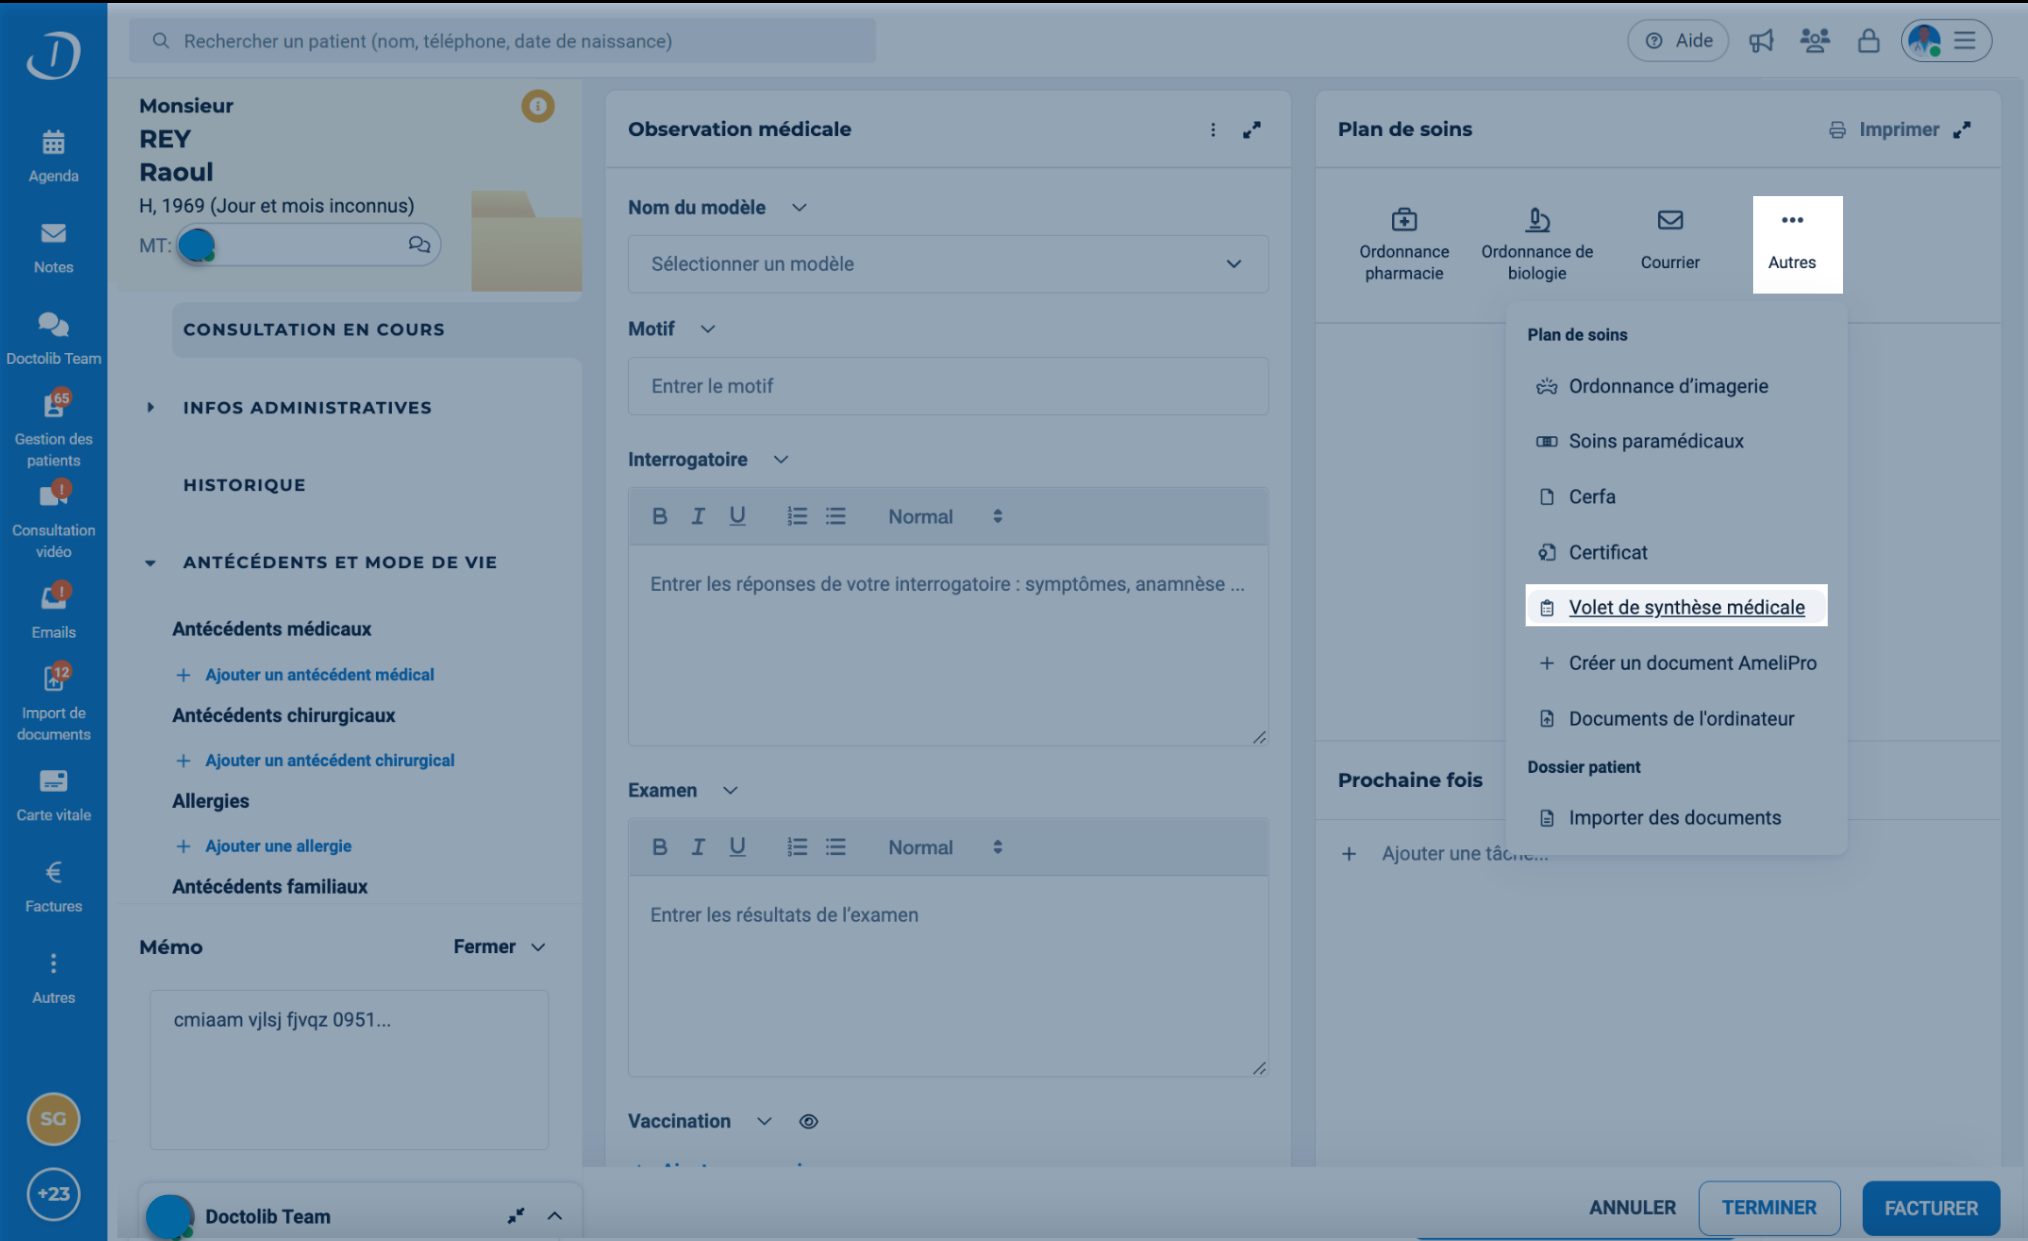Click the Ordonnance pharmacie icon
The image size is (2028, 1241).
point(1403,221)
